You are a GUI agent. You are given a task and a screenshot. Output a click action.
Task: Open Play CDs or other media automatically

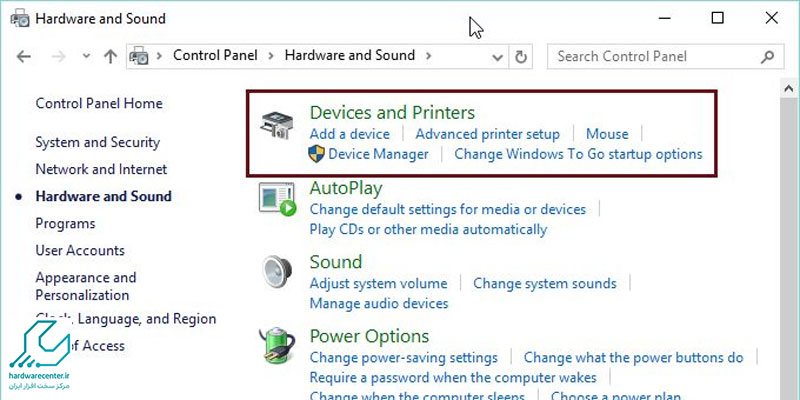(x=428, y=230)
